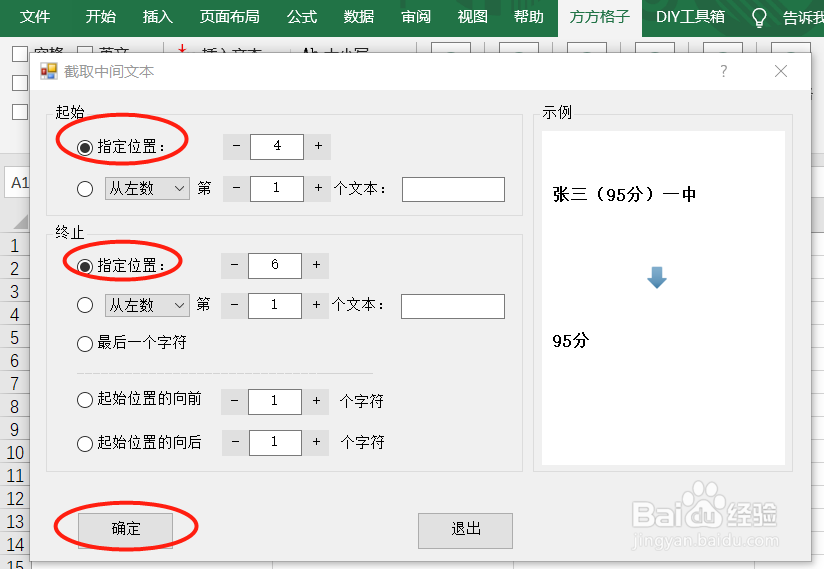The width and height of the screenshot is (824, 569).
Task: Click the lightbulb tell-me icon
Action: [759, 18]
